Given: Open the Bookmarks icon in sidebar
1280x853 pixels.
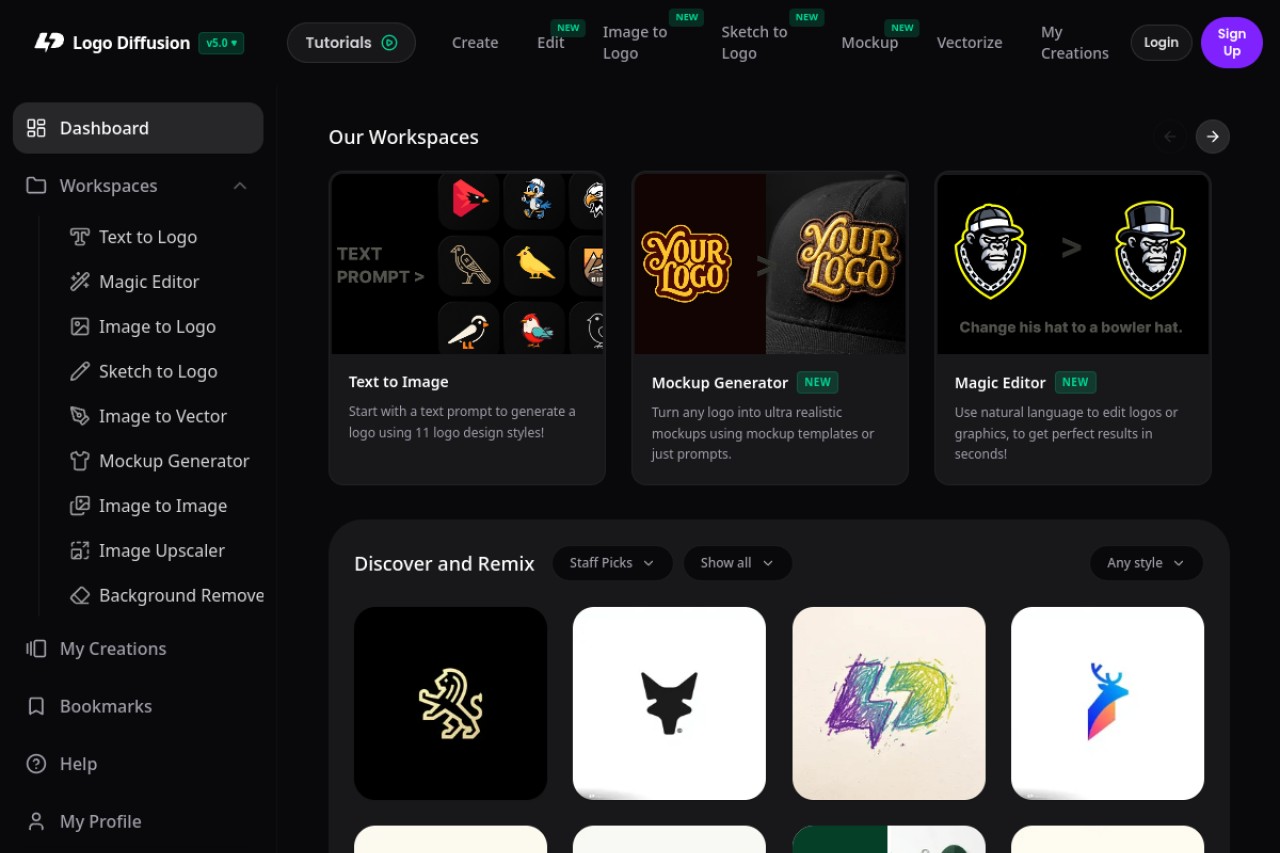Looking at the screenshot, I should click(36, 706).
